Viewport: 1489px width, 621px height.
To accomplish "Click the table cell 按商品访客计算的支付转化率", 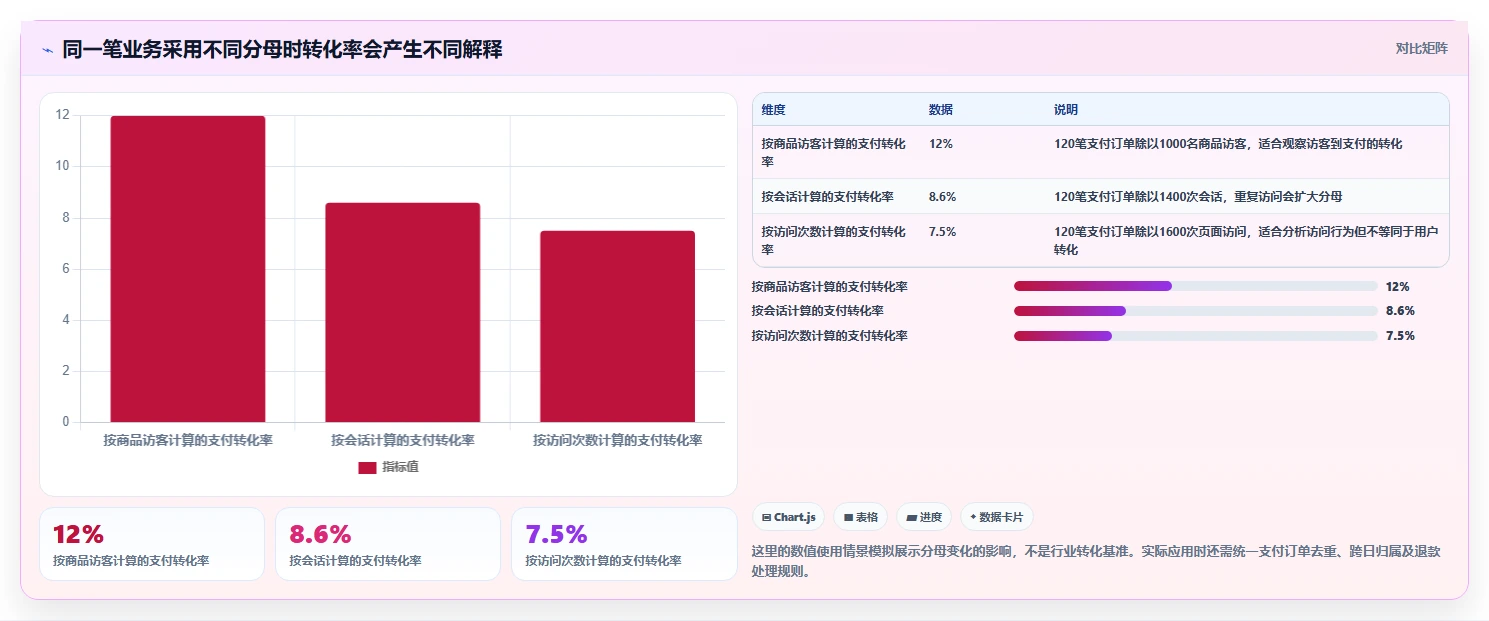I will click(834, 152).
